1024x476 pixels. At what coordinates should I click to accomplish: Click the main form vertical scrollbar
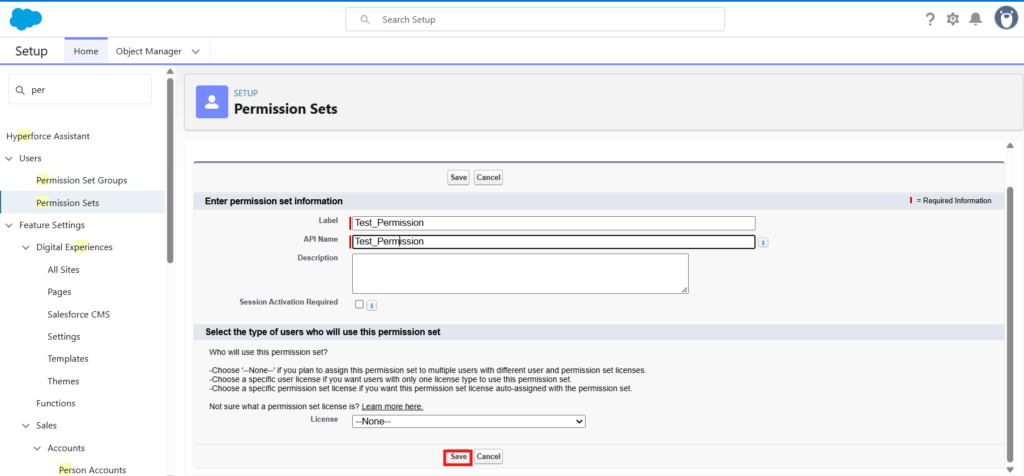pos(1010,326)
